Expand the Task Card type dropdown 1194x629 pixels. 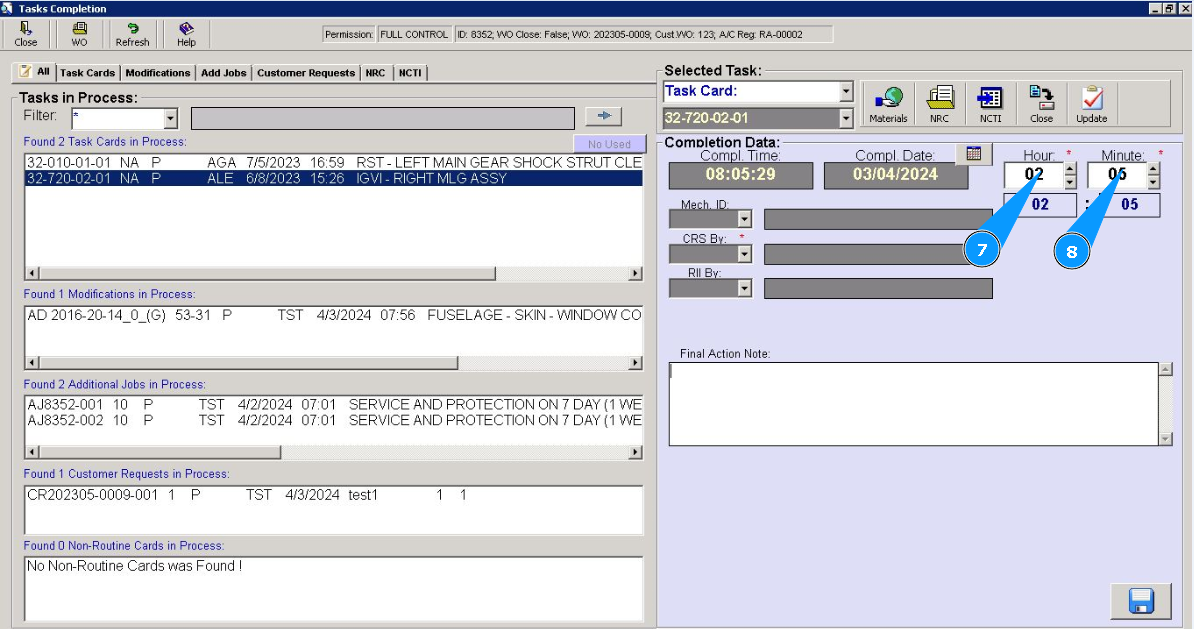846,91
